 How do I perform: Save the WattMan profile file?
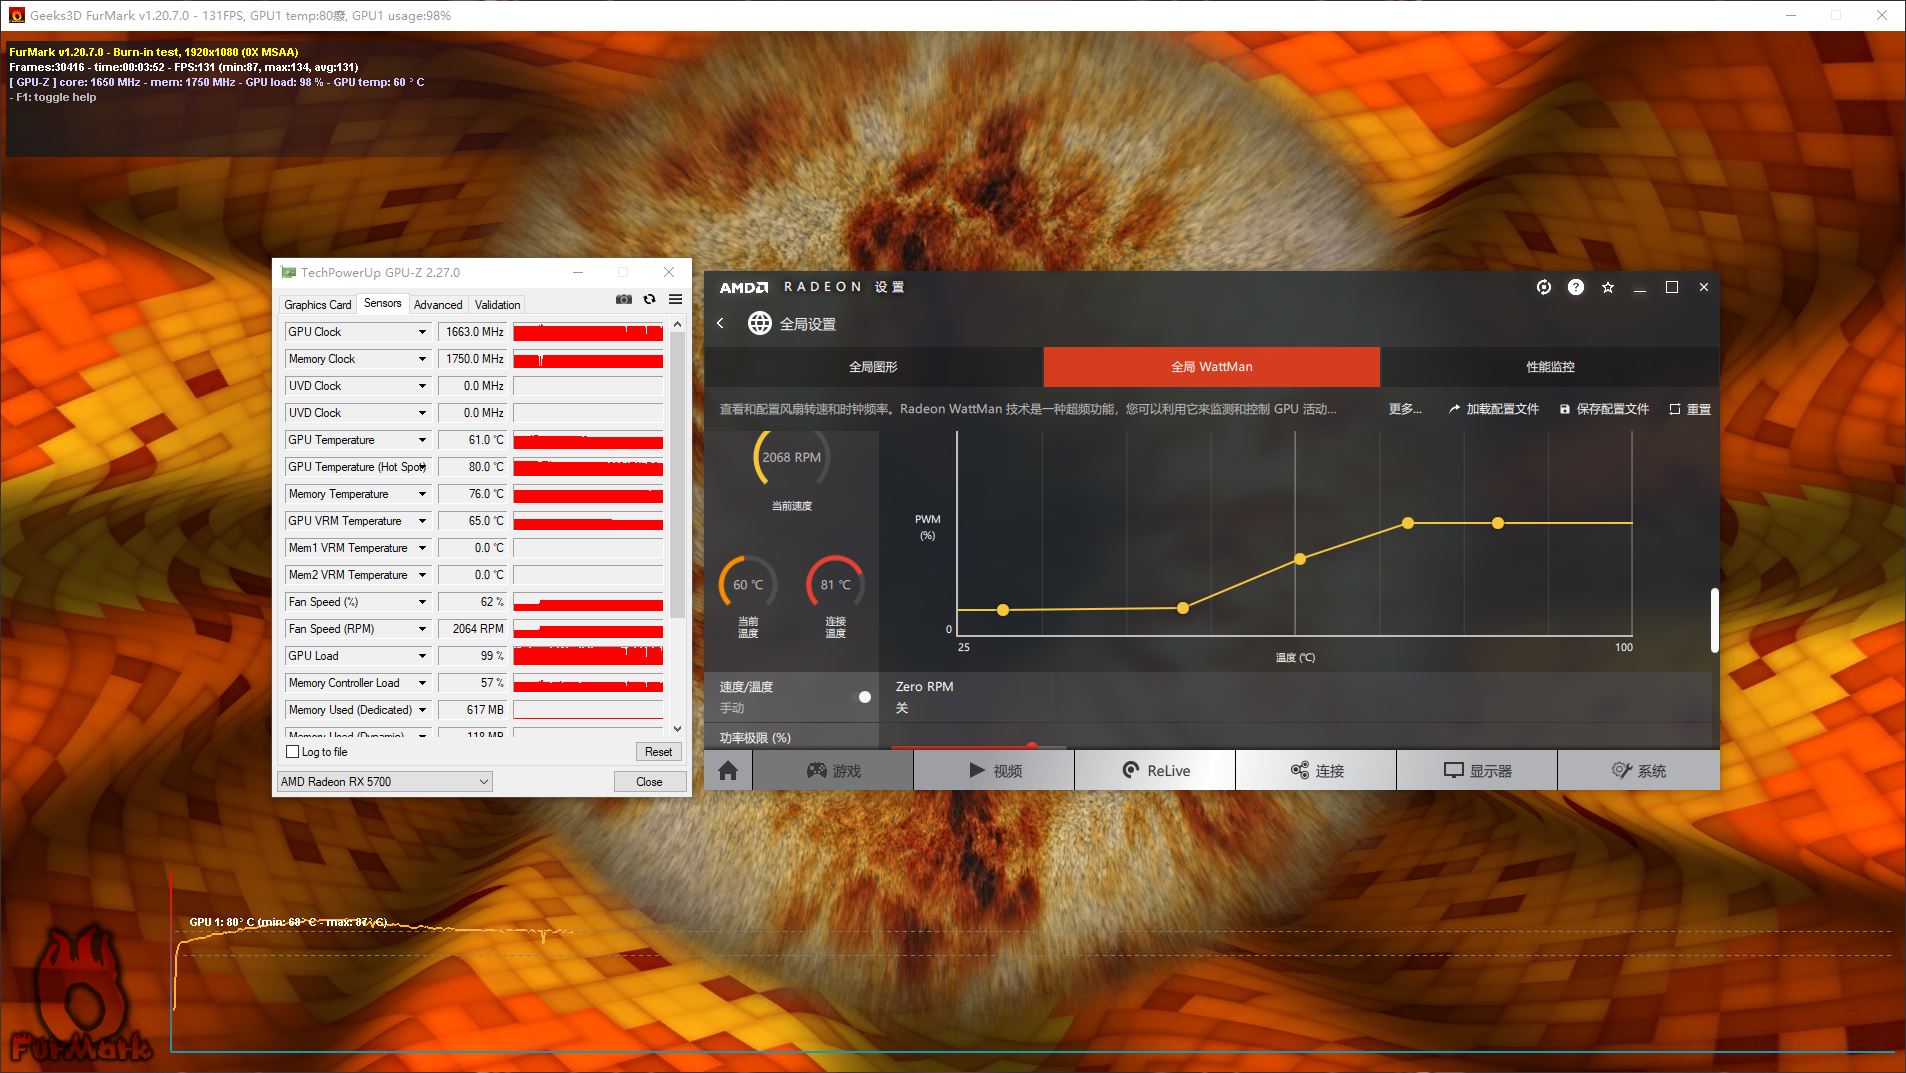1604,409
